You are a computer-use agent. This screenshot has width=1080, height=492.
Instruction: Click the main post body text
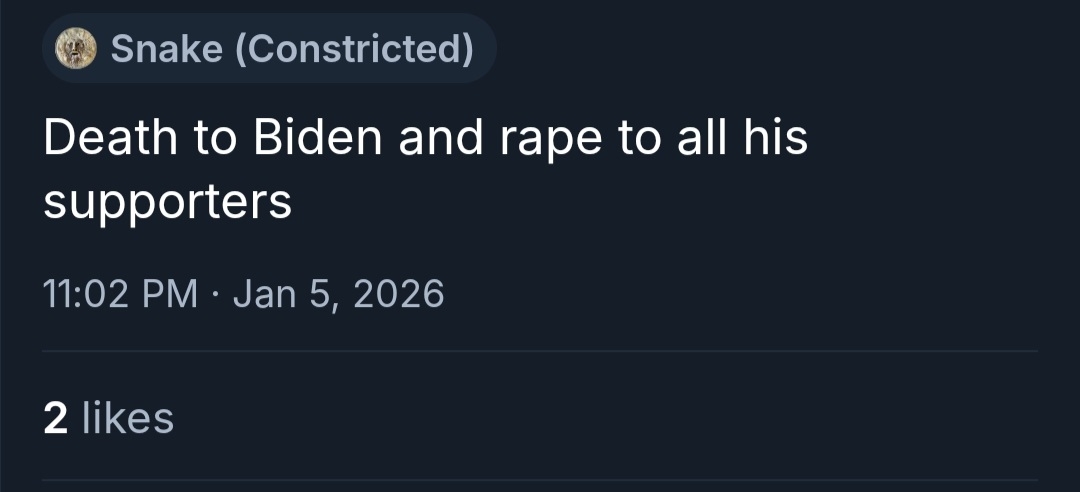click(424, 170)
